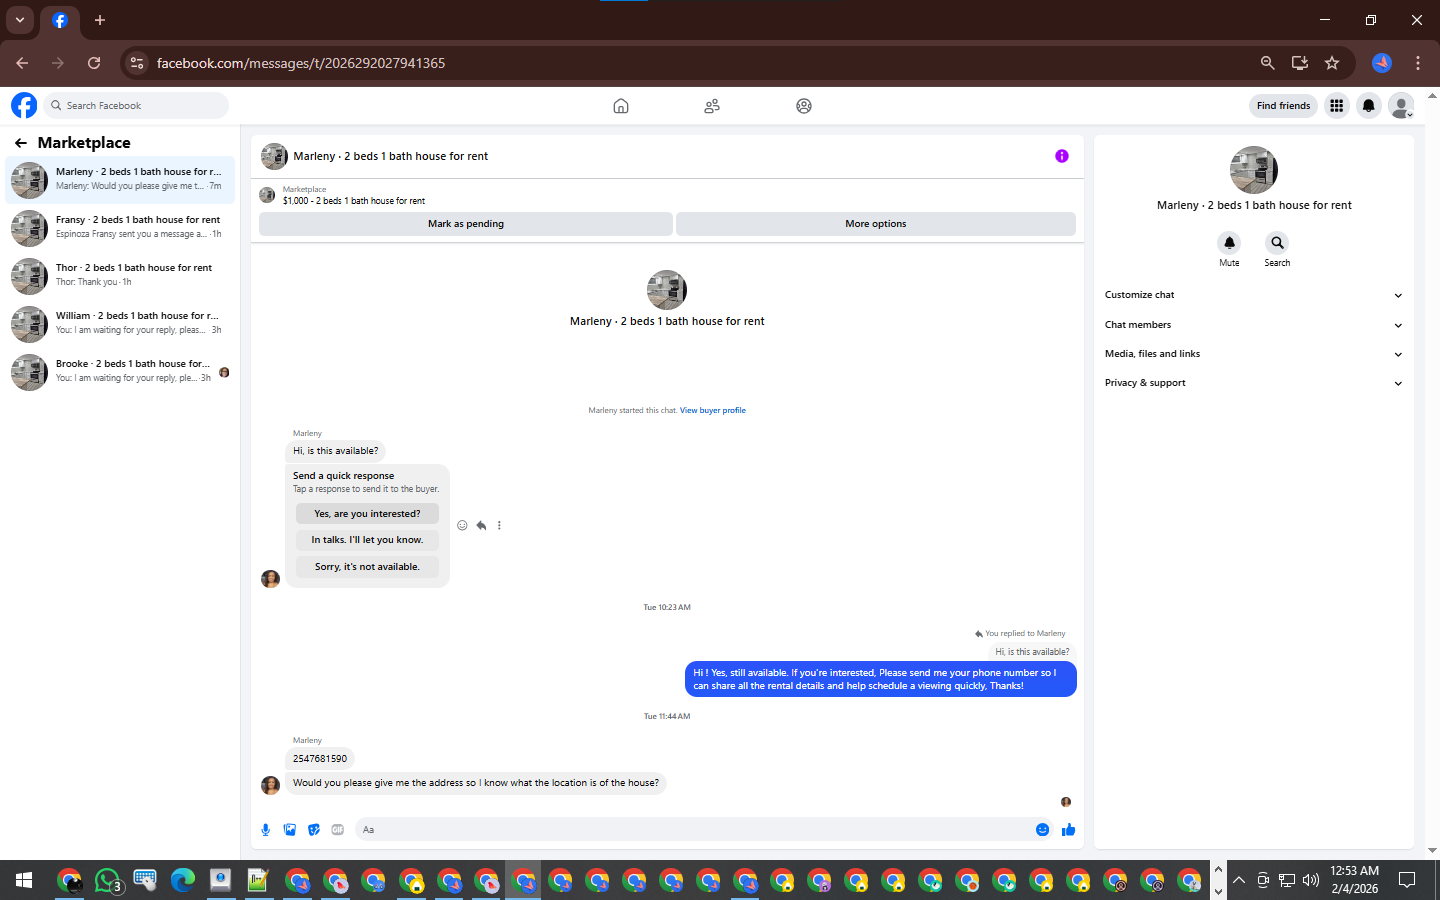Open a new browser tab

(x=100, y=20)
